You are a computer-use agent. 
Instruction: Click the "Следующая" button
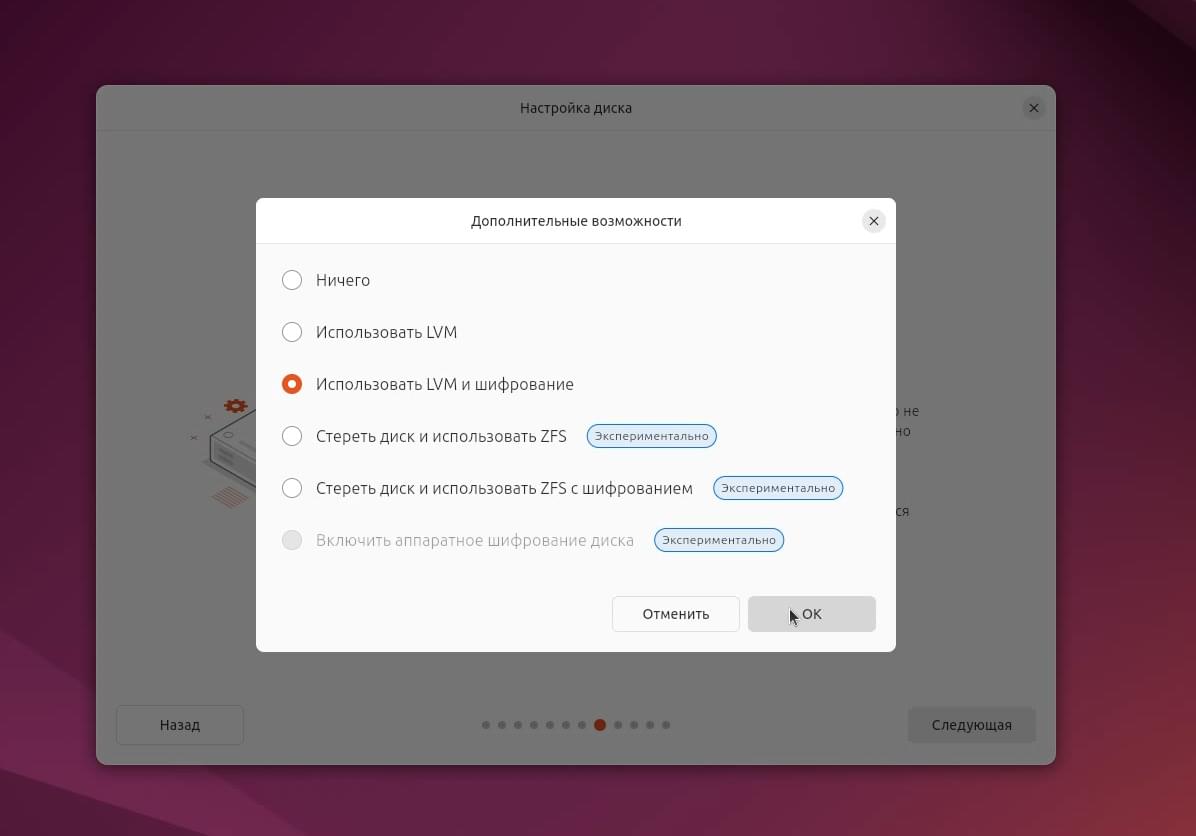point(972,725)
